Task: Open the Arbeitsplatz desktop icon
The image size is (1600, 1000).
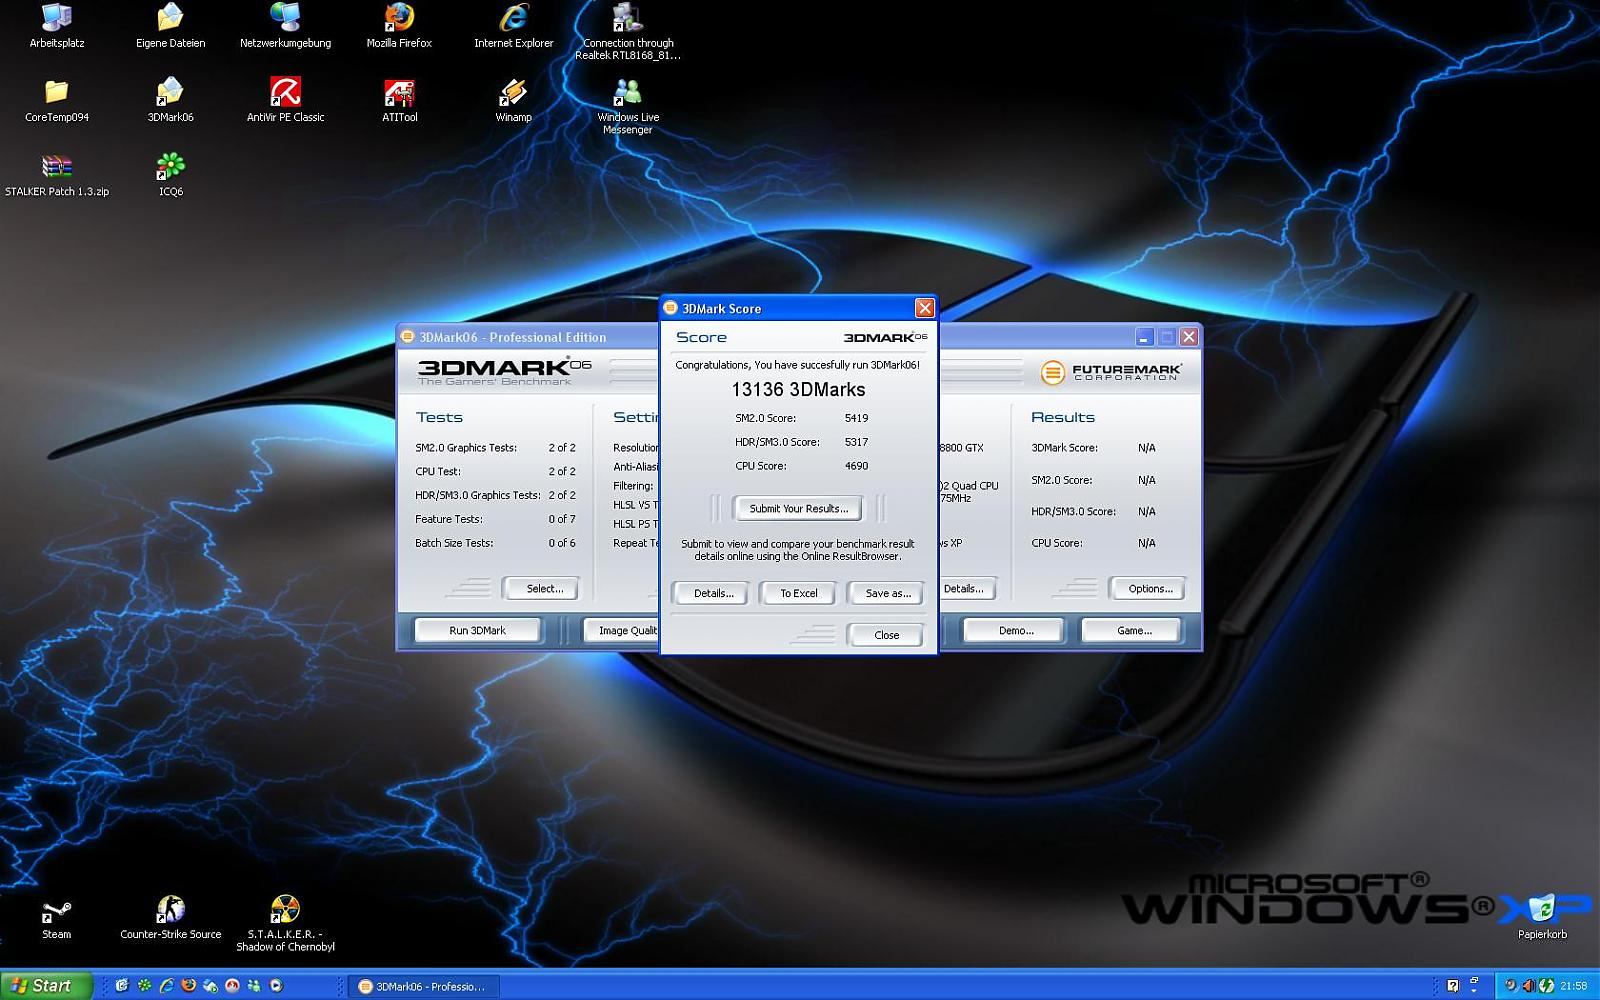Action: tap(57, 26)
